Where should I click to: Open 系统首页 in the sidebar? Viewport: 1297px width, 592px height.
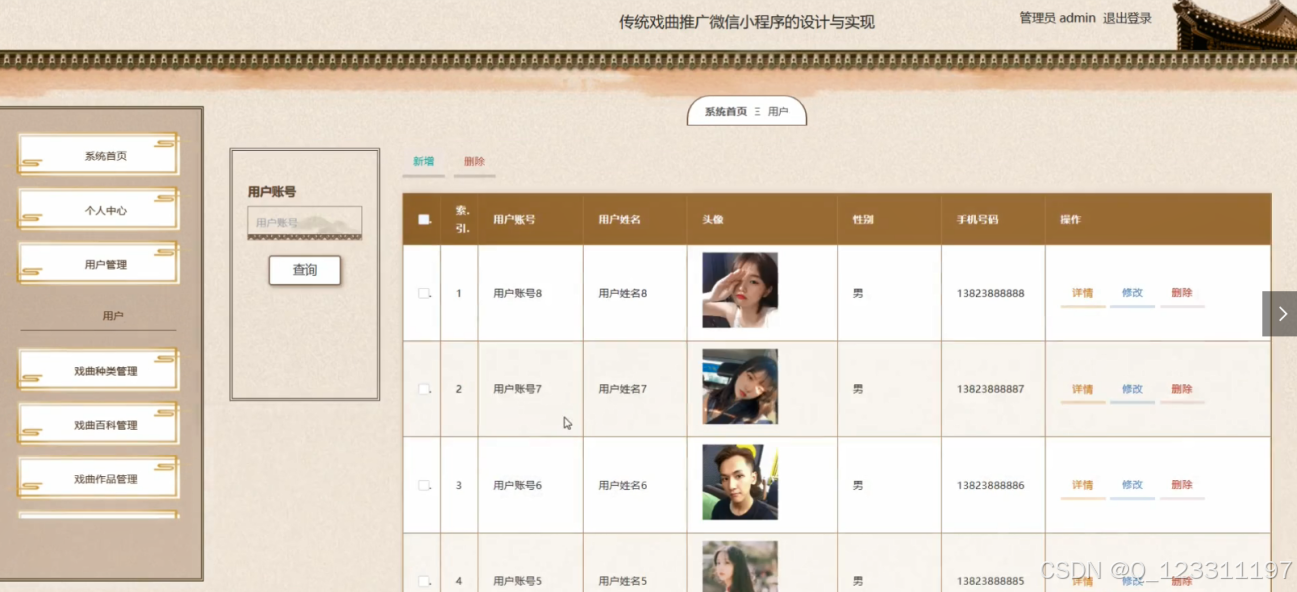click(99, 155)
